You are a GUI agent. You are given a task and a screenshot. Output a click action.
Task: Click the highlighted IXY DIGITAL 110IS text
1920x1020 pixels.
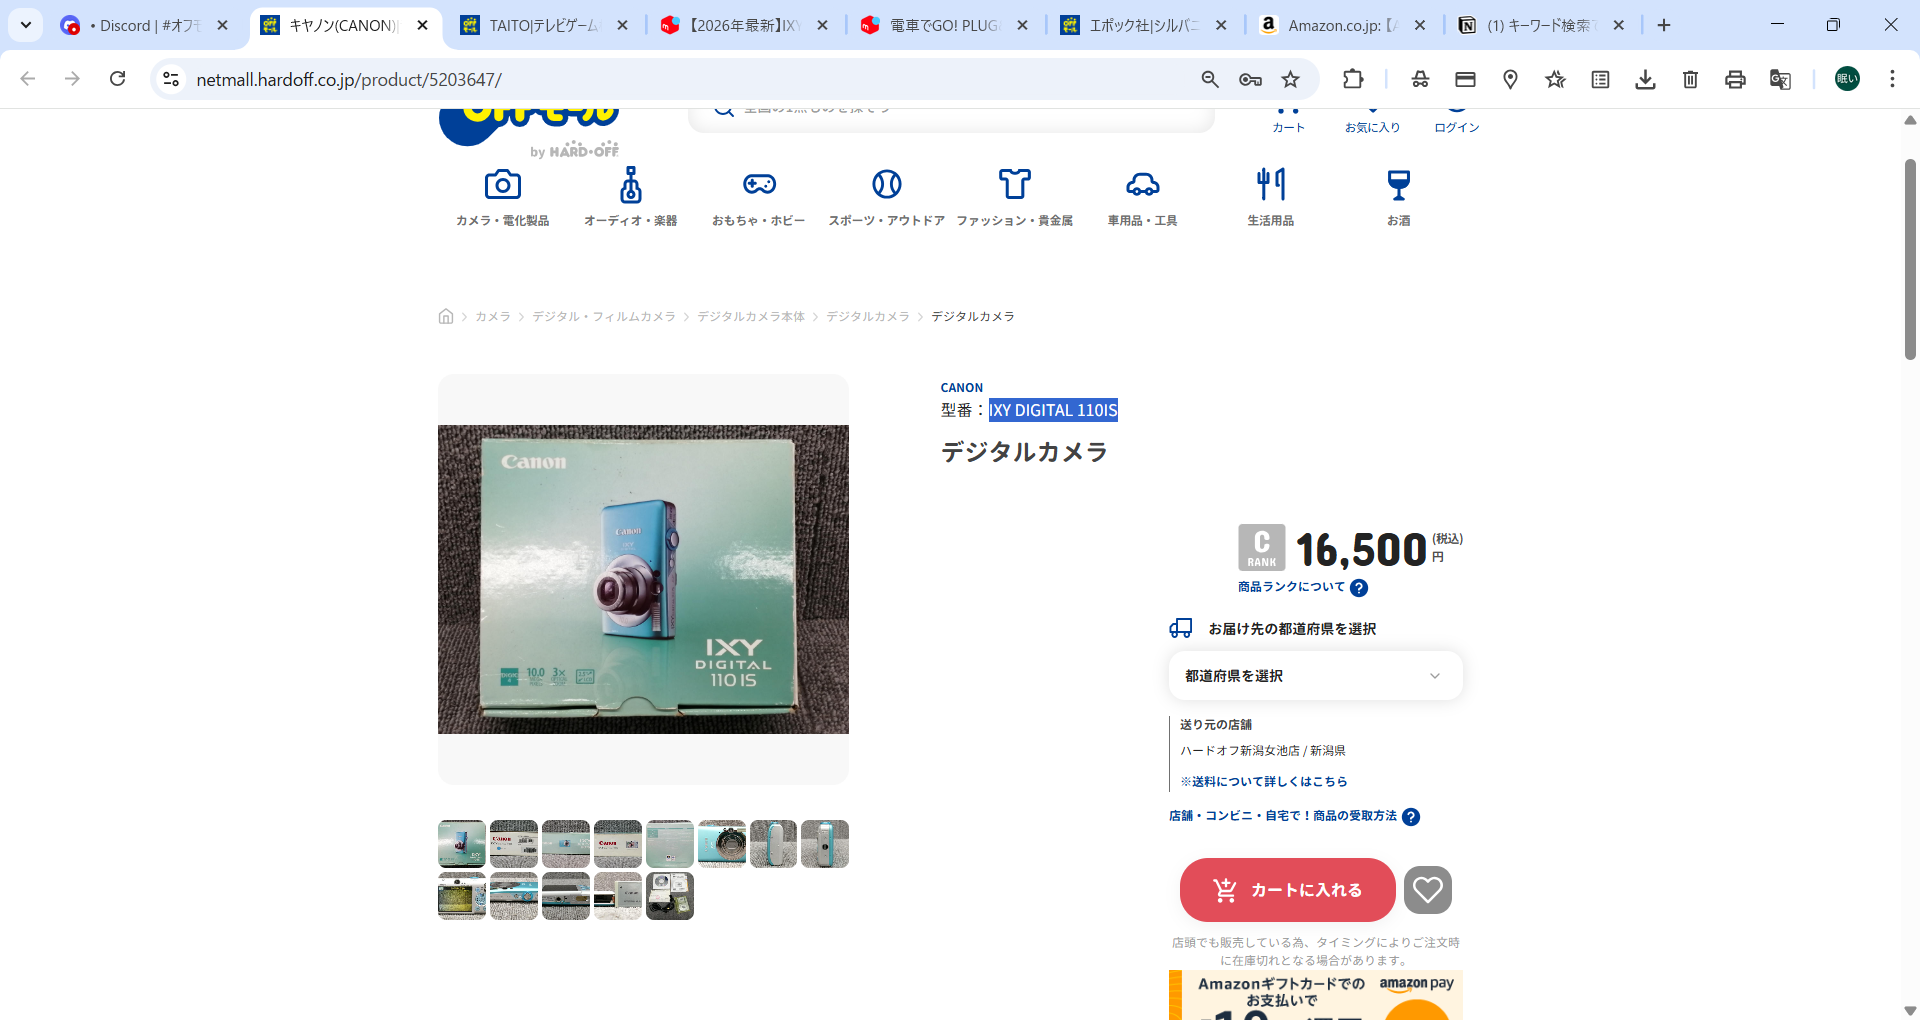[x=1053, y=410]
